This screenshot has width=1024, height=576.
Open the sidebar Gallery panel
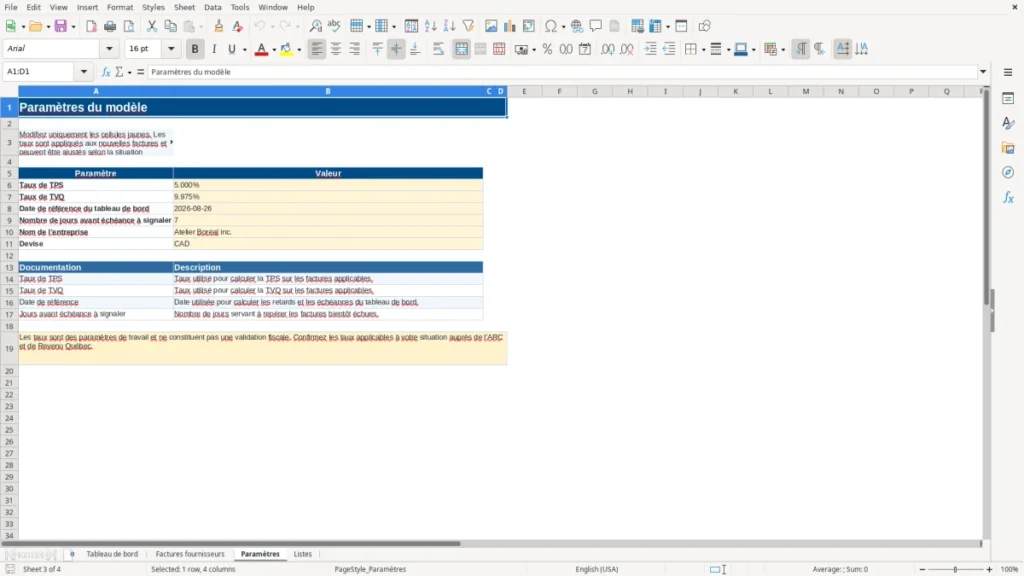(x=1008, y=148)
